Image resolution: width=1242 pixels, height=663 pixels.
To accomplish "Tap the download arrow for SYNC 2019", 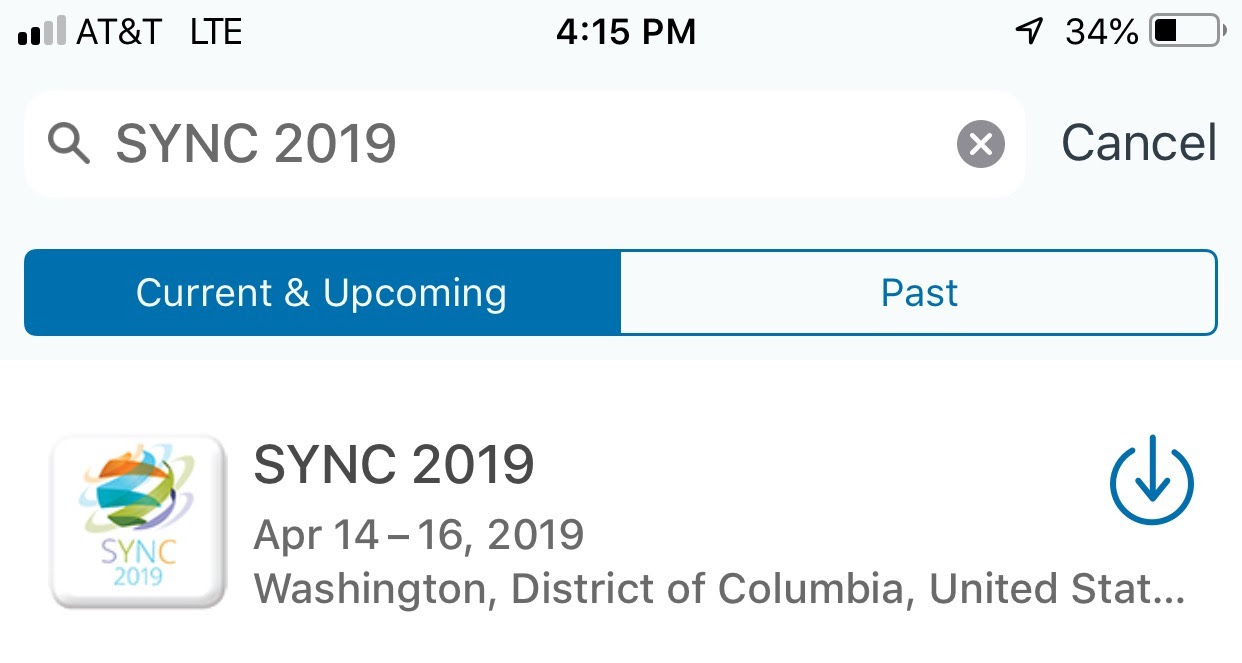I will point(1152,482).
